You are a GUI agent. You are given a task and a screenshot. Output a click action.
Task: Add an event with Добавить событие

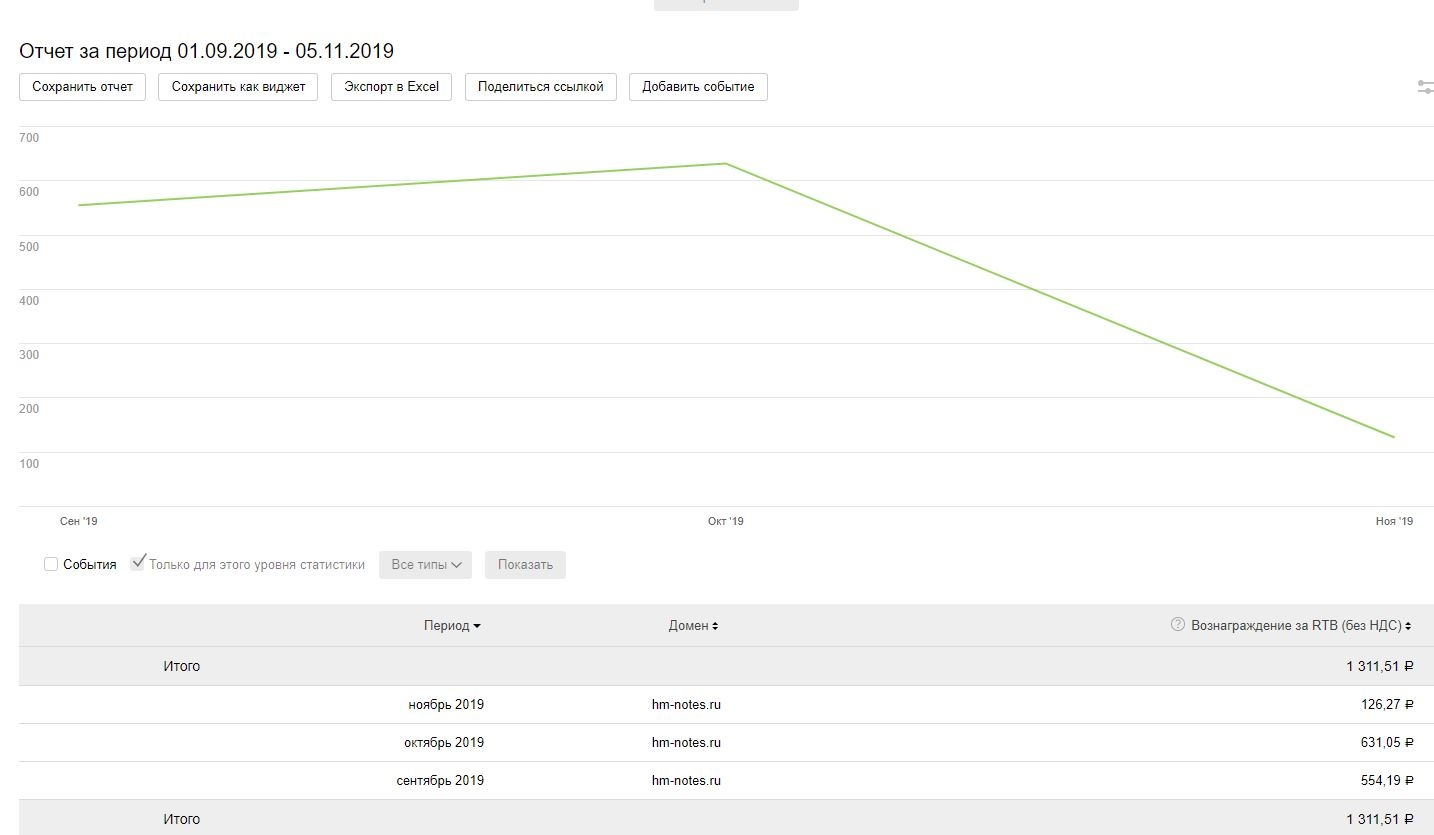(698, 87)
